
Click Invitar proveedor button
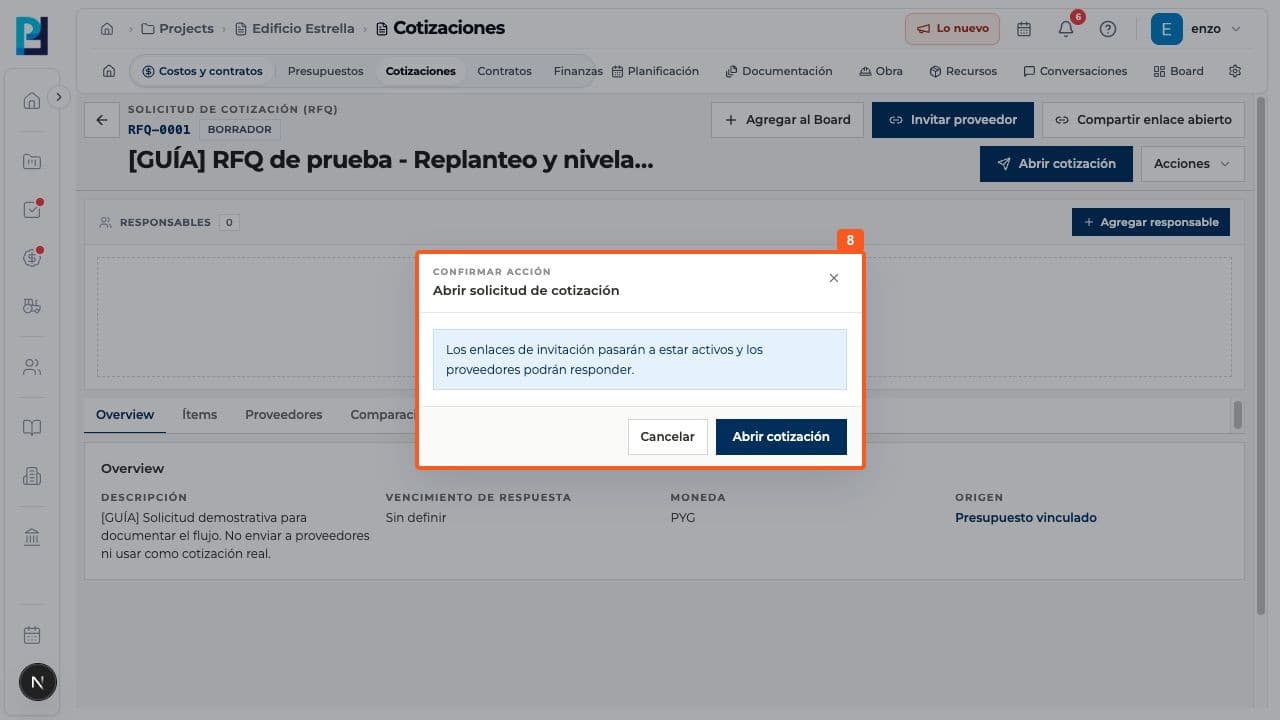(953, 120)
